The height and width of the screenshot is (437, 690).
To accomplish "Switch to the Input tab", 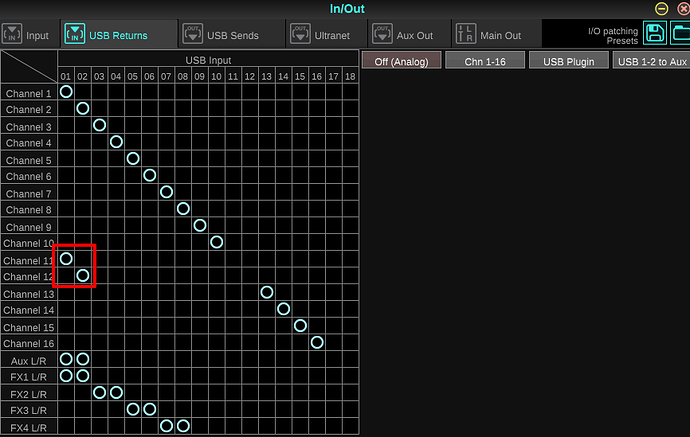I will 29,35.
